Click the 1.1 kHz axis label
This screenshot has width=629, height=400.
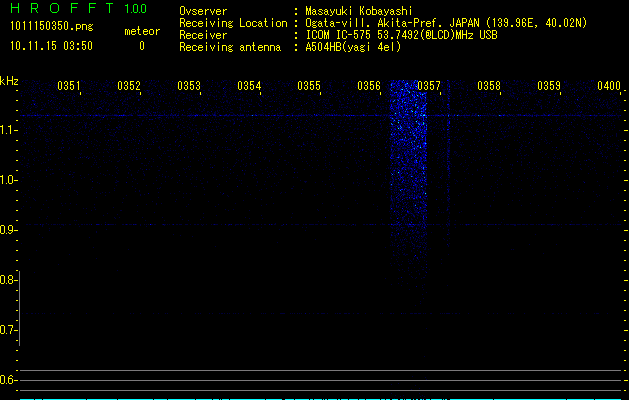[8, 130]
